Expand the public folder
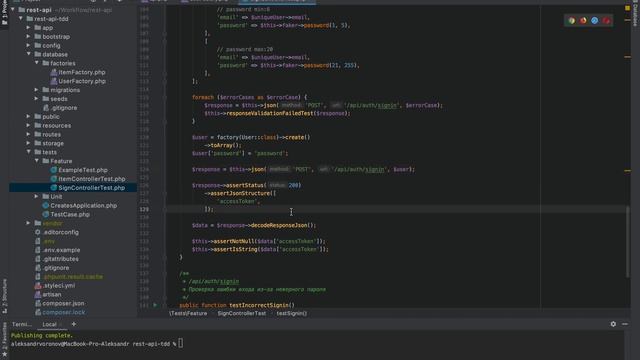The image size is (640, 360). 29,116
